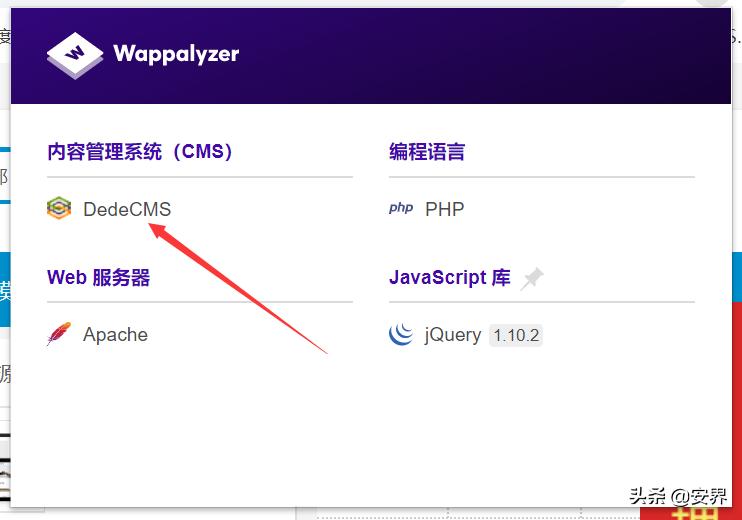
Task: Open the 编程语言 category heading
Action: 427,152
